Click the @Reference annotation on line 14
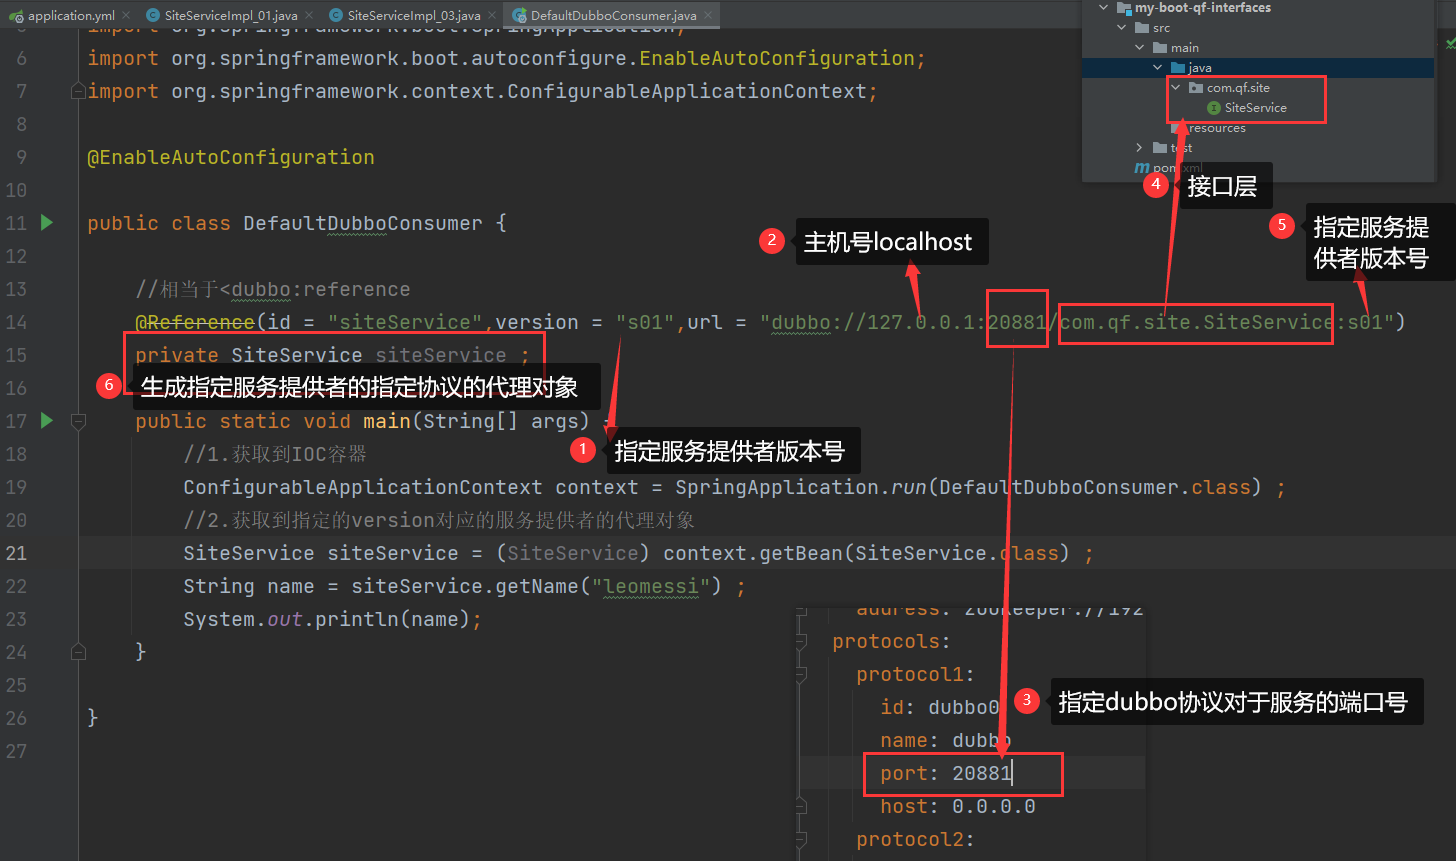This screenshot has height=861, width=1456. click(195, 322)
